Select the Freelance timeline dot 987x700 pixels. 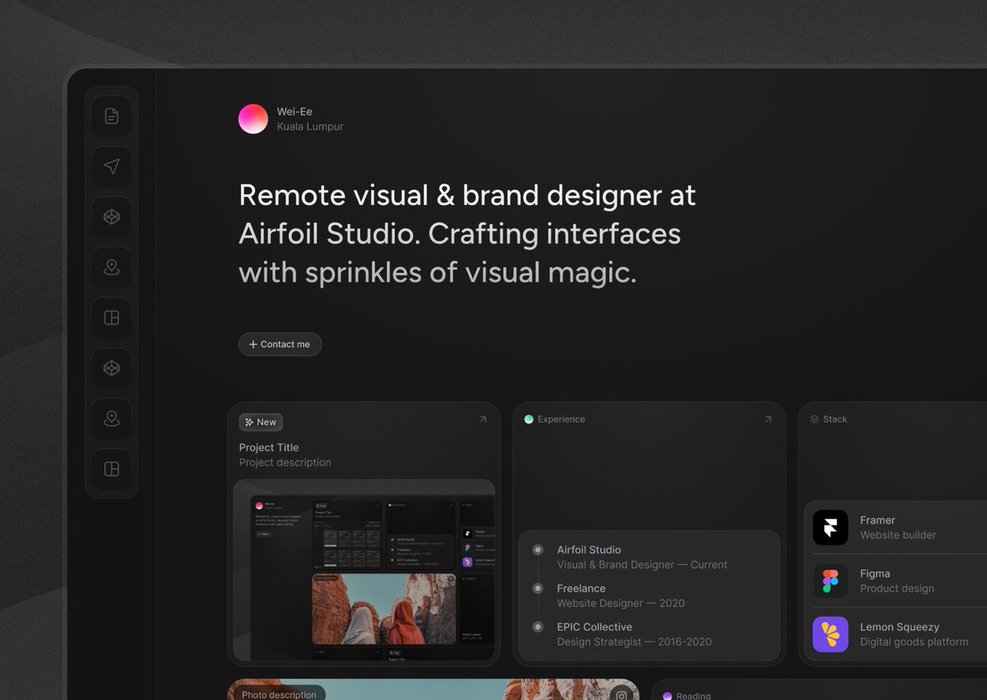coord(538,589)
